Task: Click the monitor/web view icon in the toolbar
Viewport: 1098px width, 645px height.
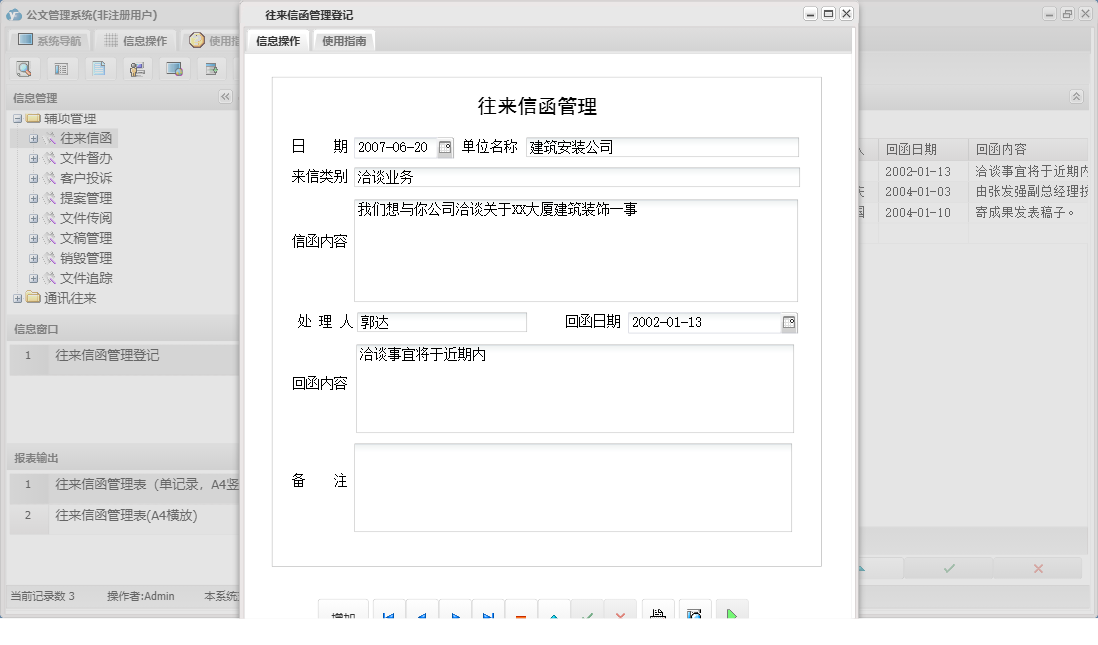Action: click(x=176, y=68)
